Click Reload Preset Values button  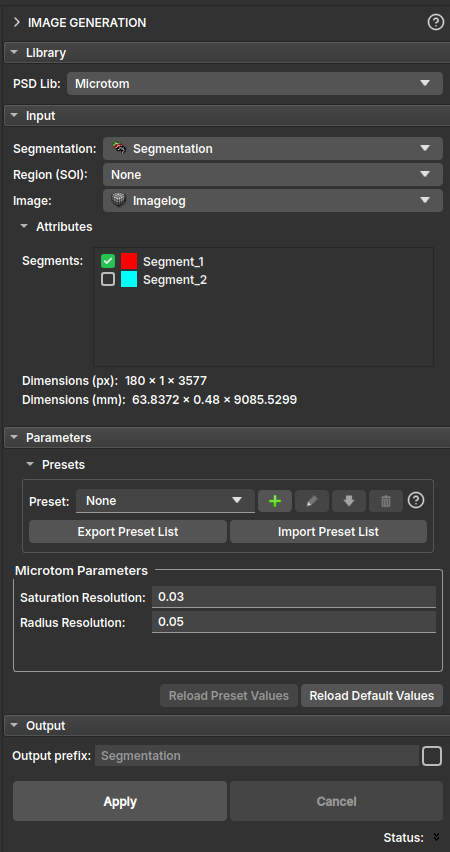pyautogui.click(x=229, y=696)
